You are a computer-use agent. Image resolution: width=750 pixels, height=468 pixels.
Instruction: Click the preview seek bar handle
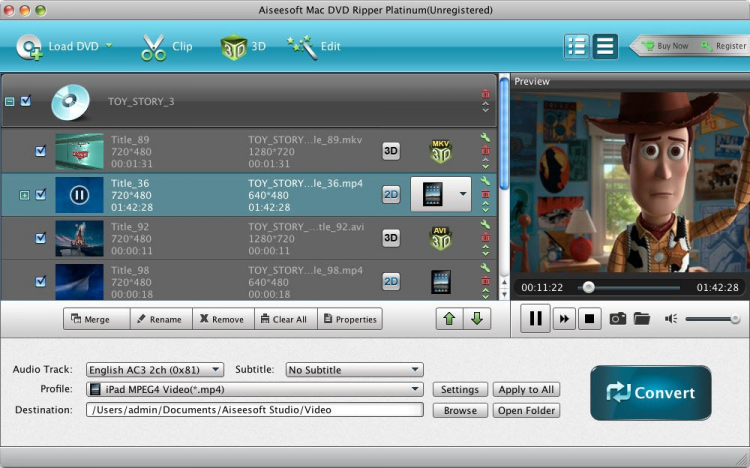pos(589,287)
